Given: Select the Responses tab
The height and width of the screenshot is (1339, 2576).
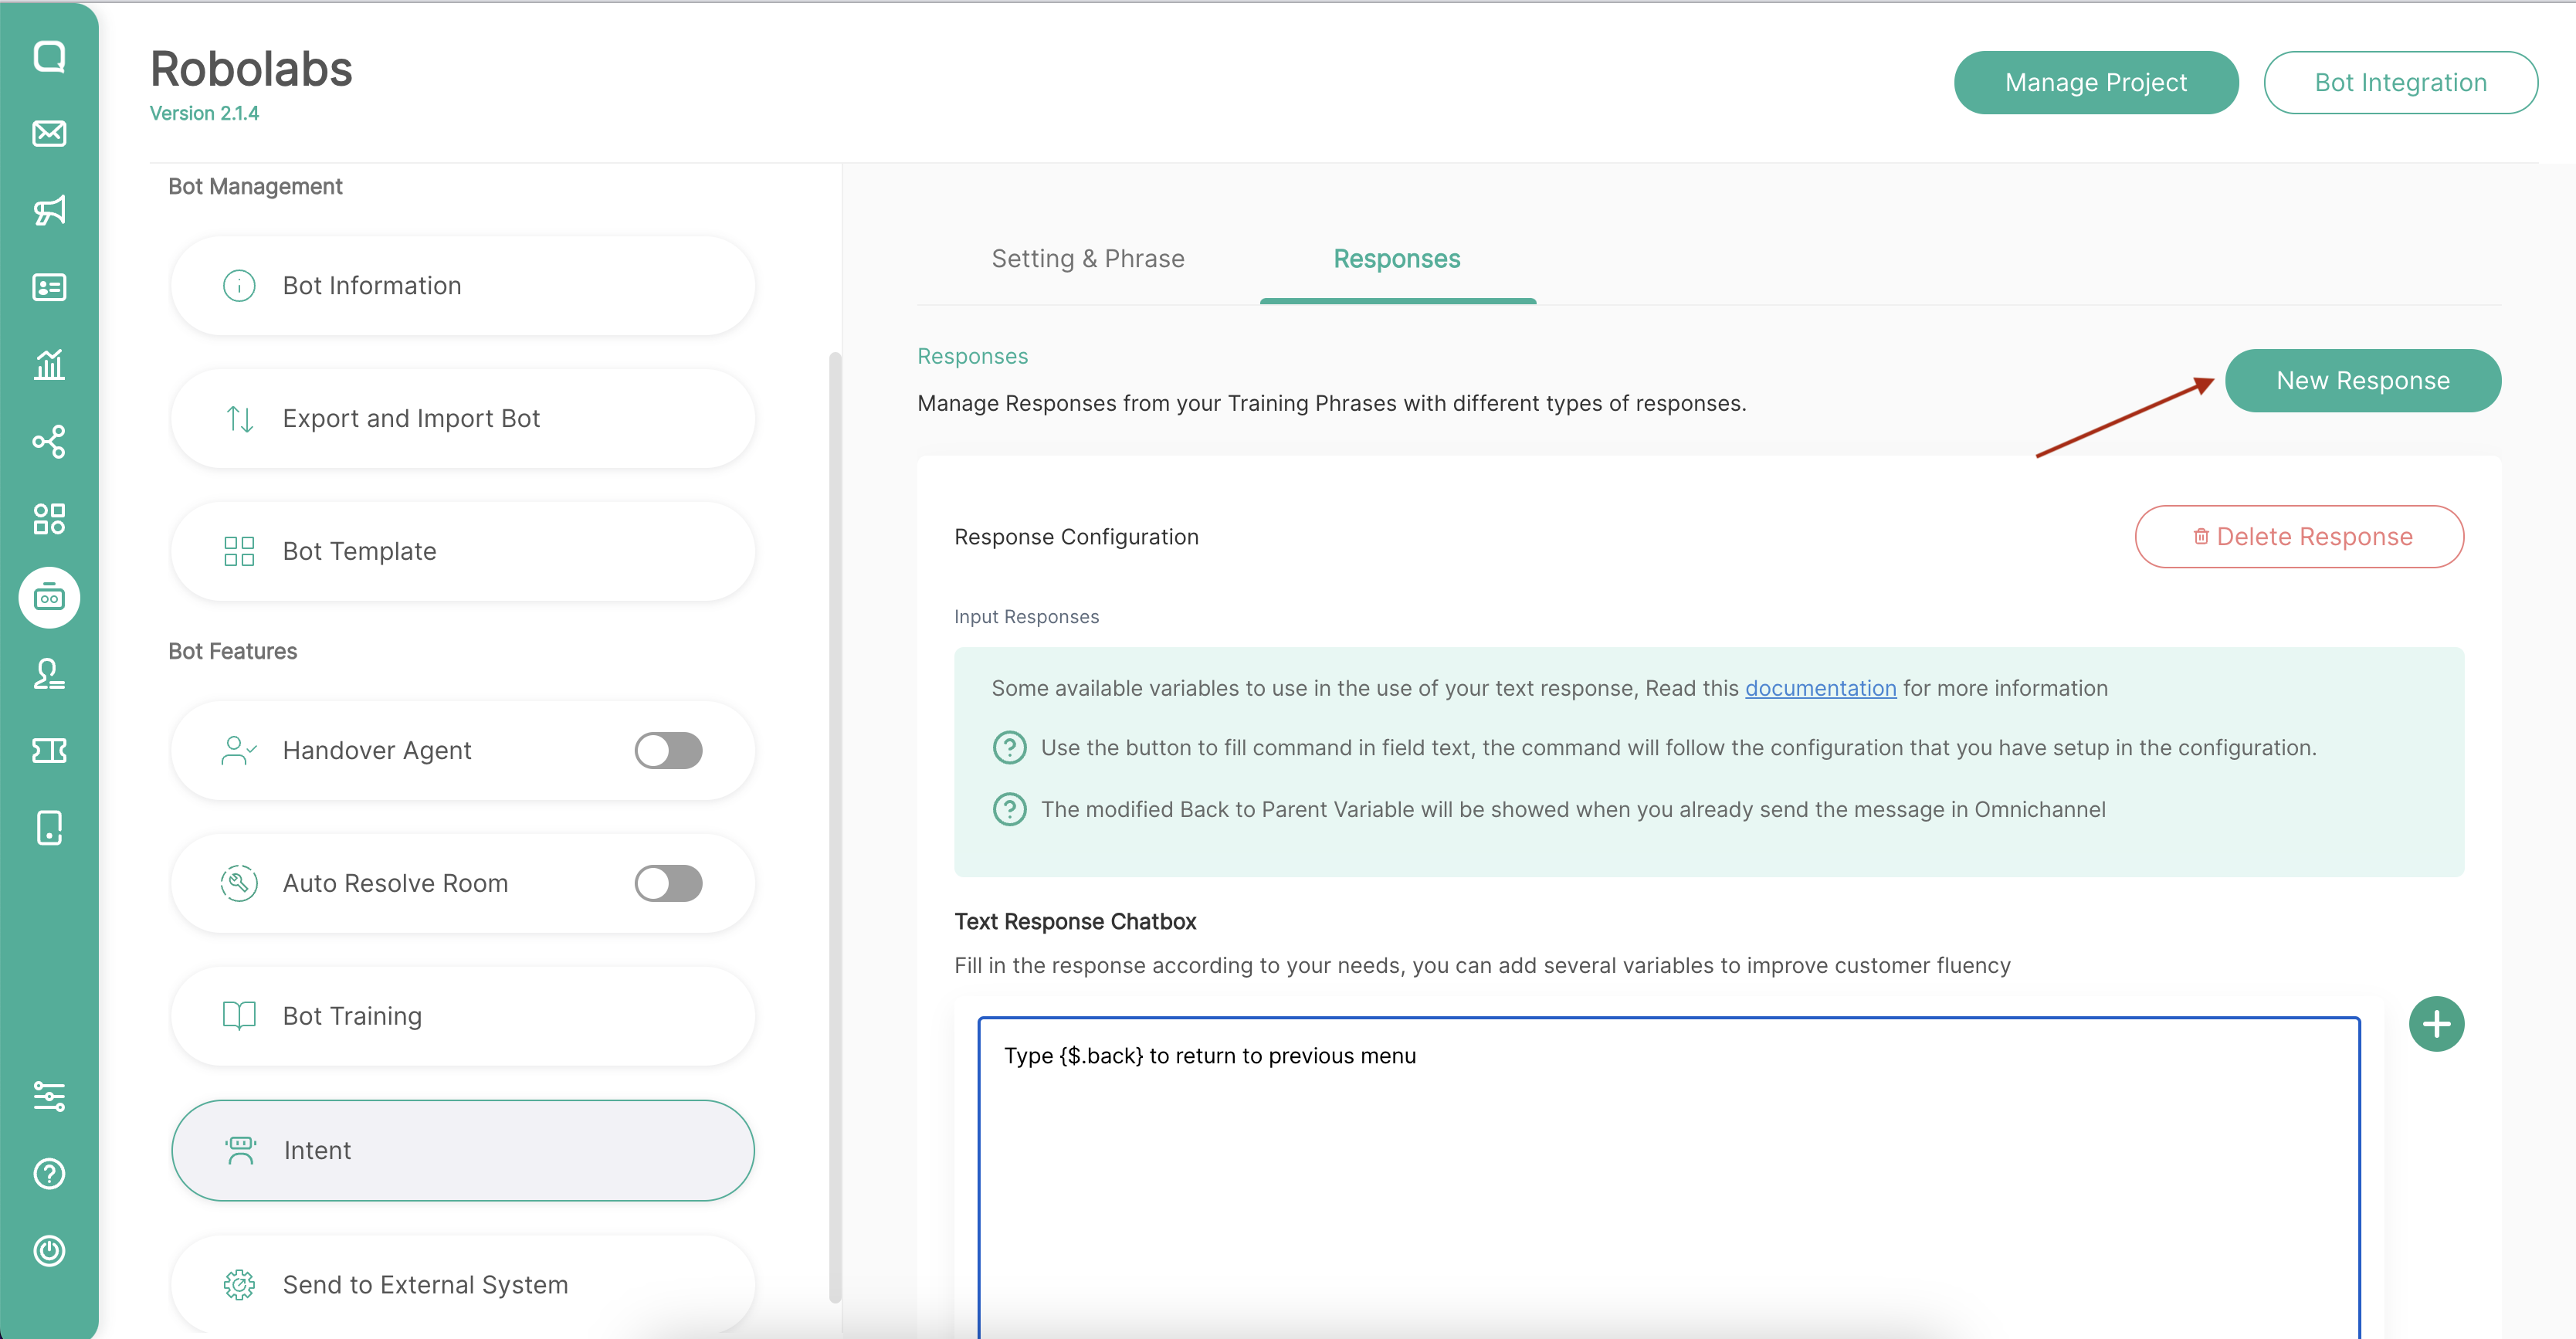Looking at the screenshot, I should tap(1396, 259).
